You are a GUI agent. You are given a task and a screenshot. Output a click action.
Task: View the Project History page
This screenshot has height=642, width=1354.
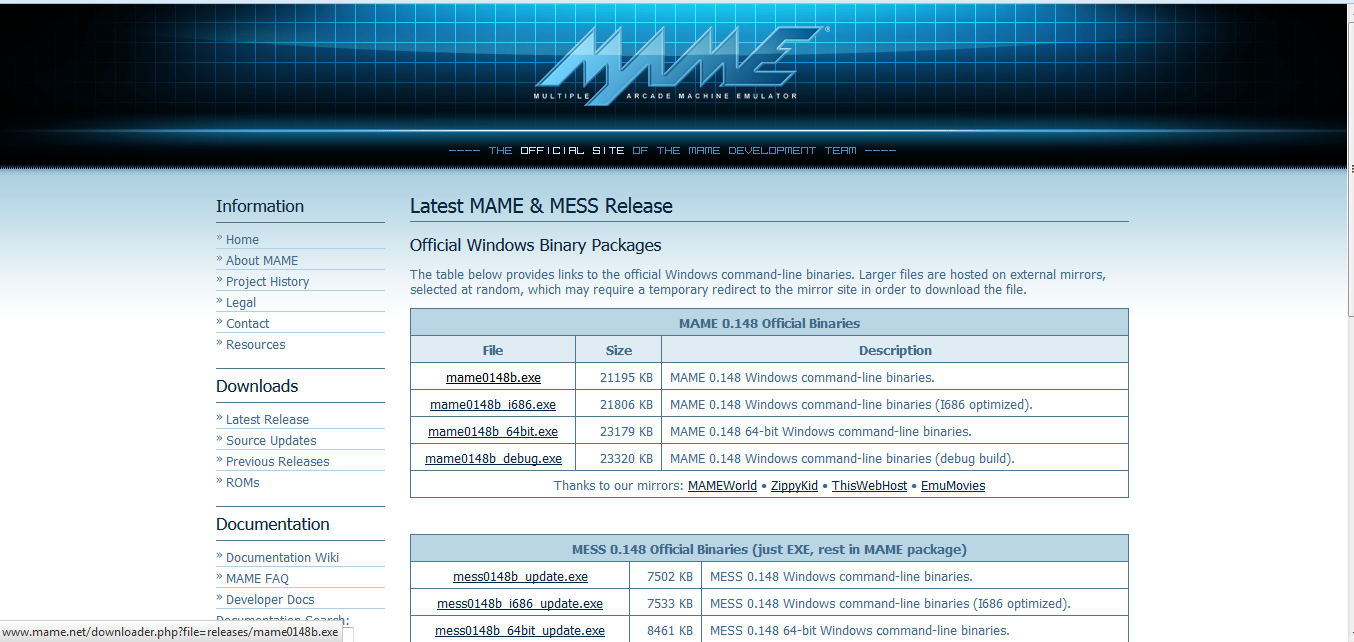click(266, 281)
